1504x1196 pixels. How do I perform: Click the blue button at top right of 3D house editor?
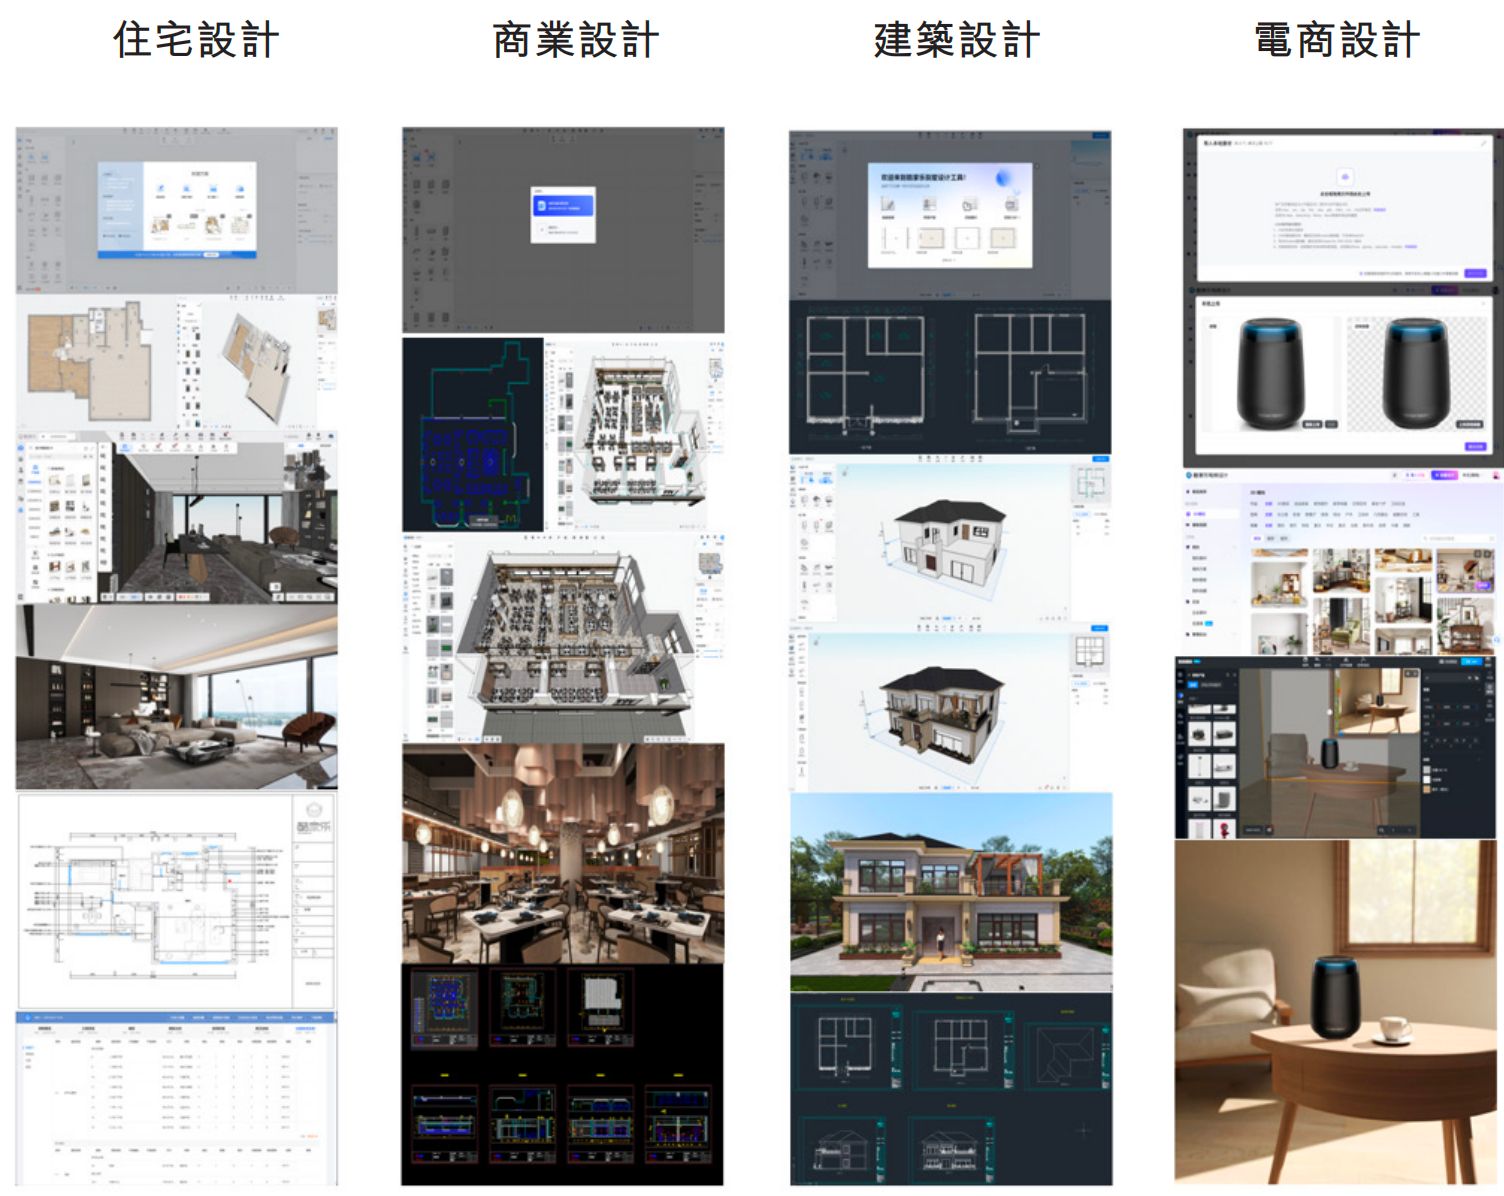[1100, 459]
